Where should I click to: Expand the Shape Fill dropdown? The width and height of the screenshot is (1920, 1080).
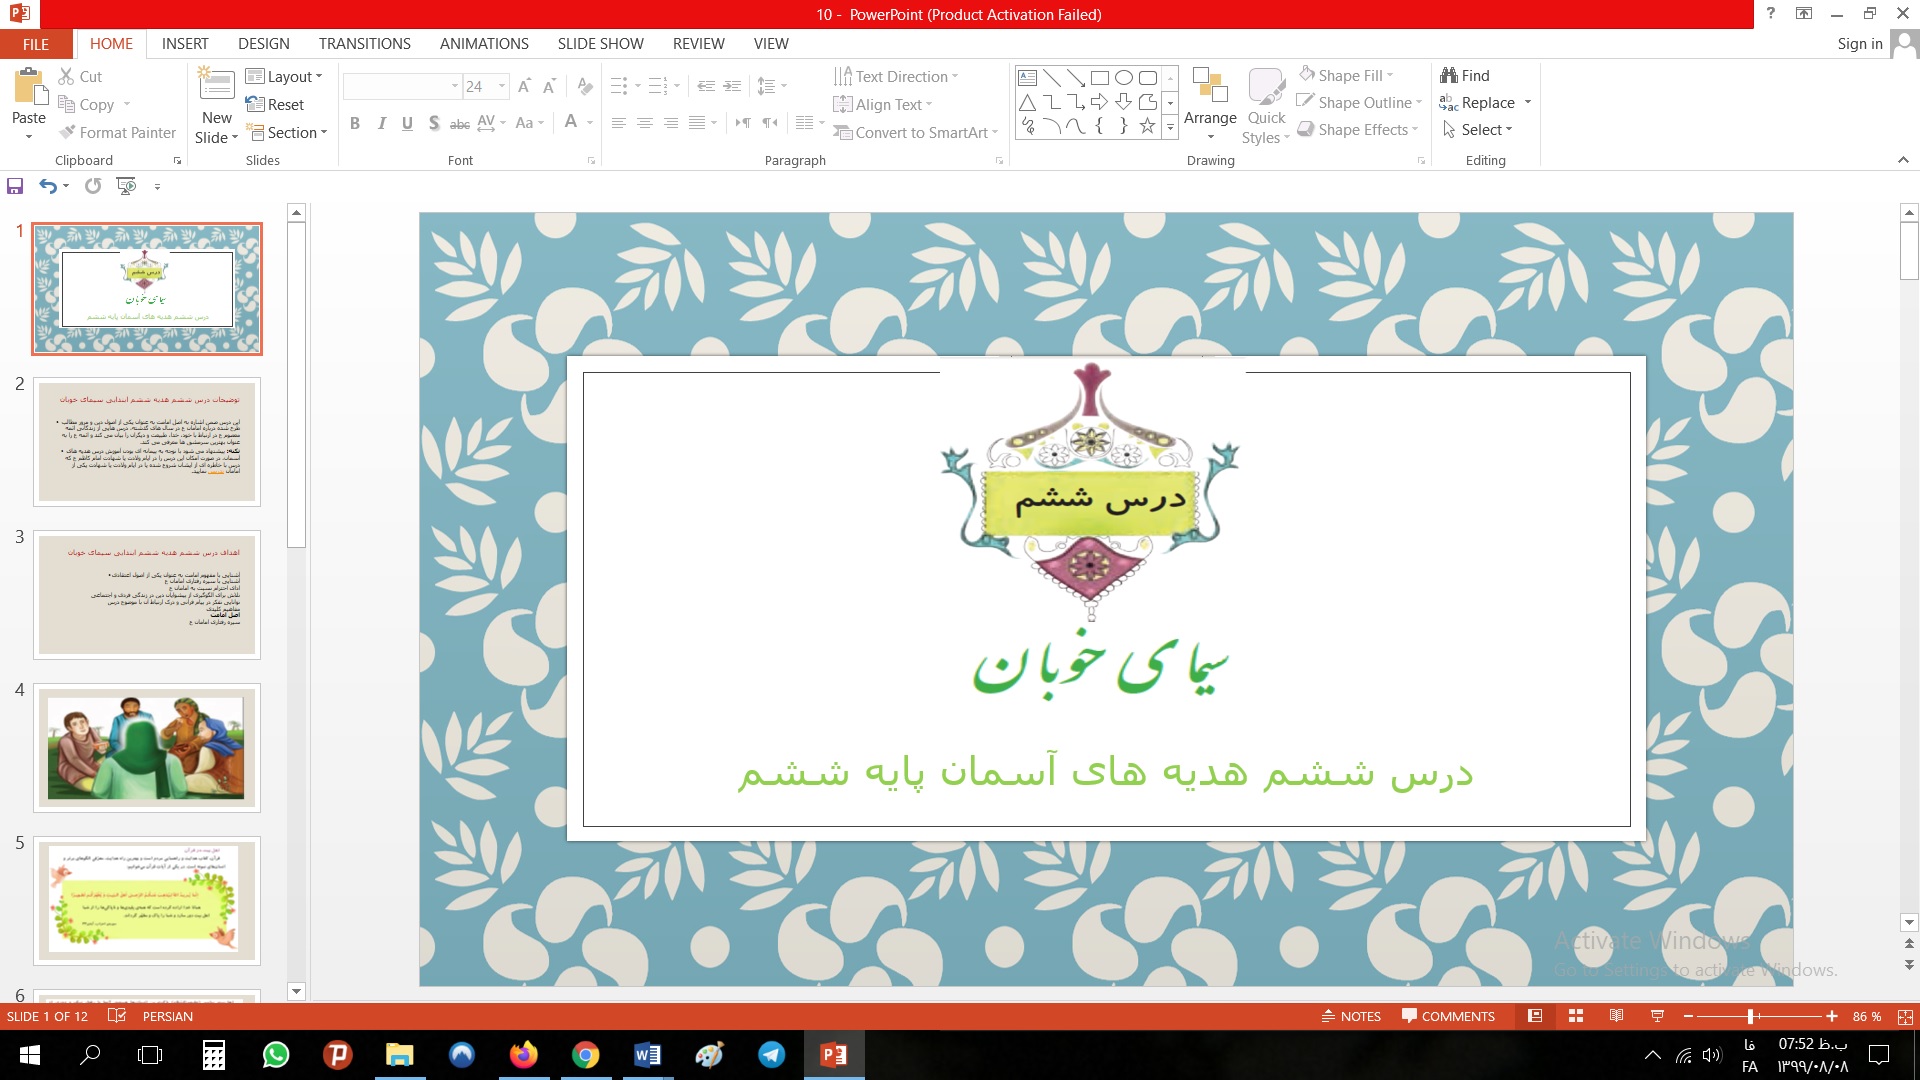1390,75
